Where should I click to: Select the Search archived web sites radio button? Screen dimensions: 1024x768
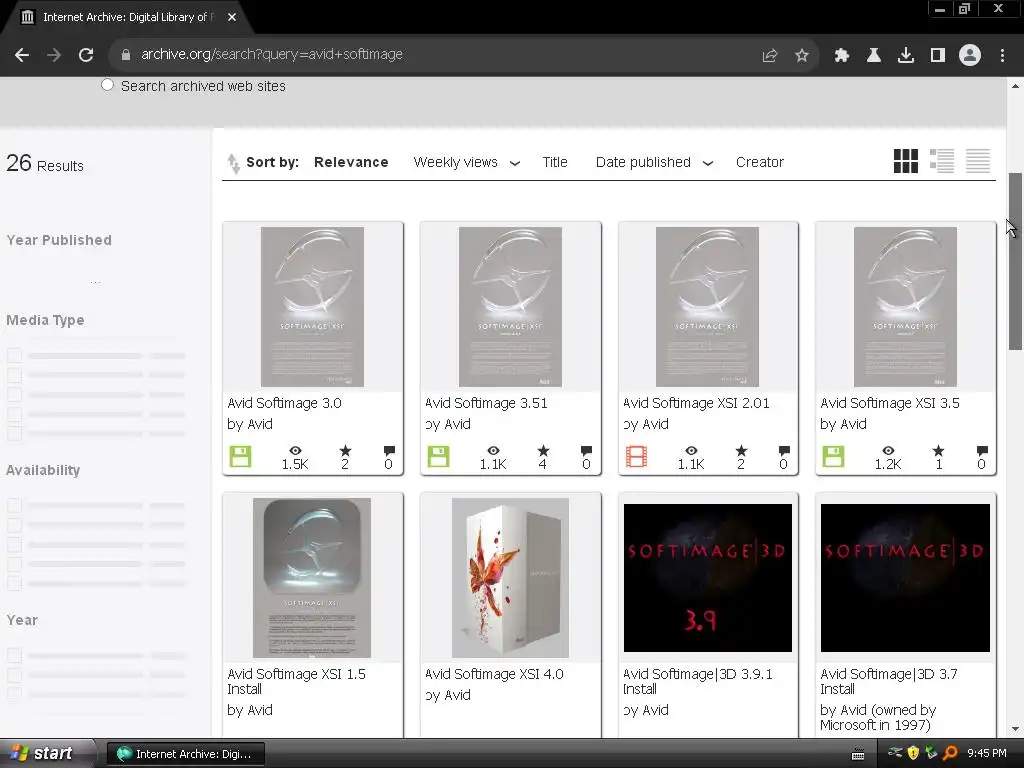[x=107, y=85]
